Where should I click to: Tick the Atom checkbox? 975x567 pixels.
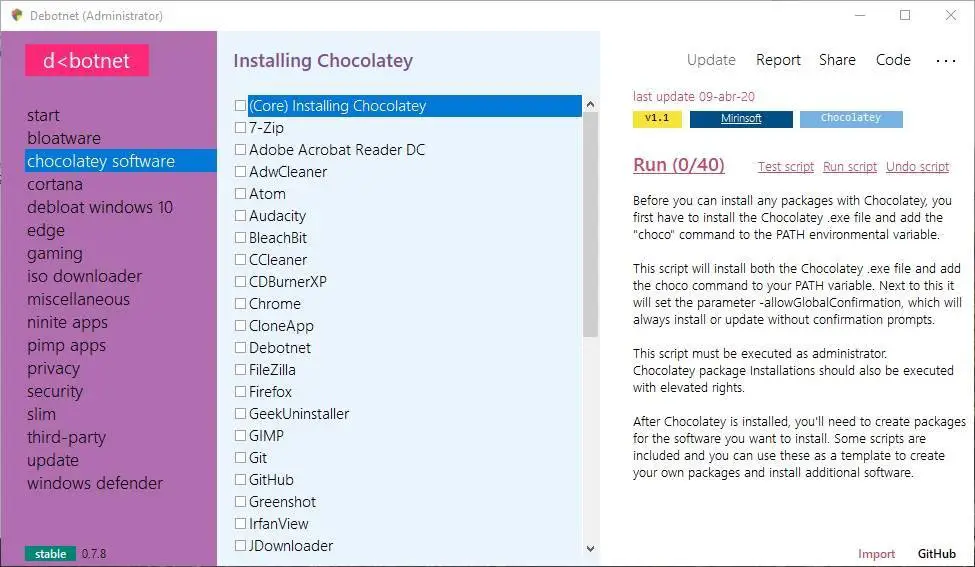(x=240, y=193)
